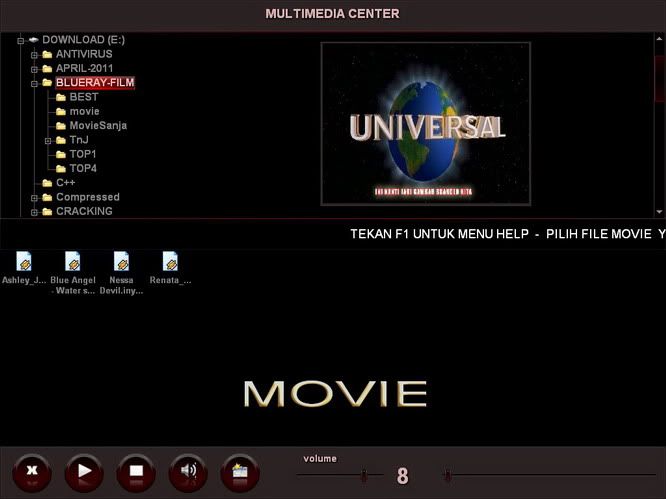
Task: Click the TOP1 folder icon
Action: (x=61, y=154)
